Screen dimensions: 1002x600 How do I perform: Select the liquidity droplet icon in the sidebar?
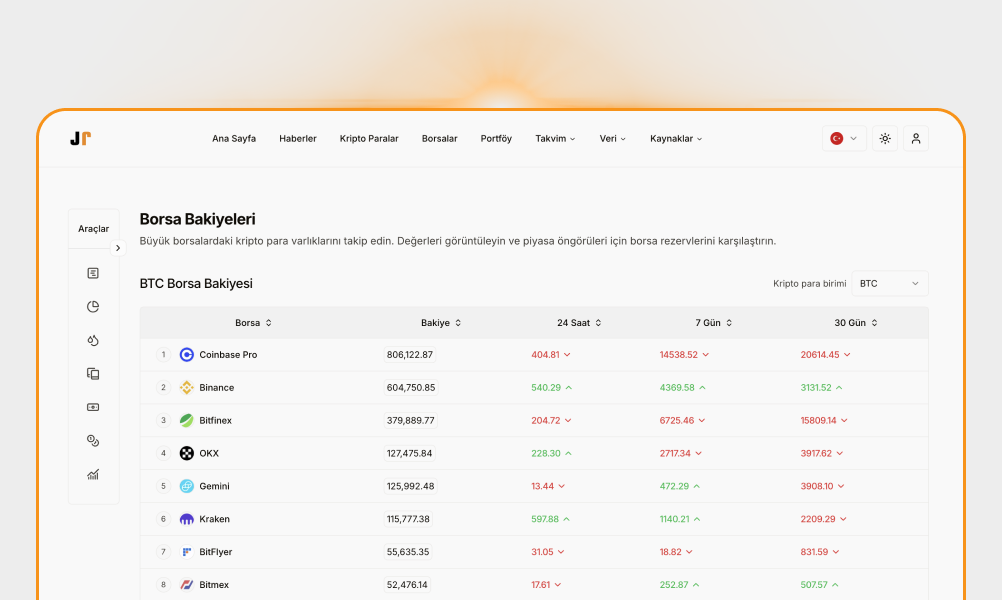click(x=93, y=340)
